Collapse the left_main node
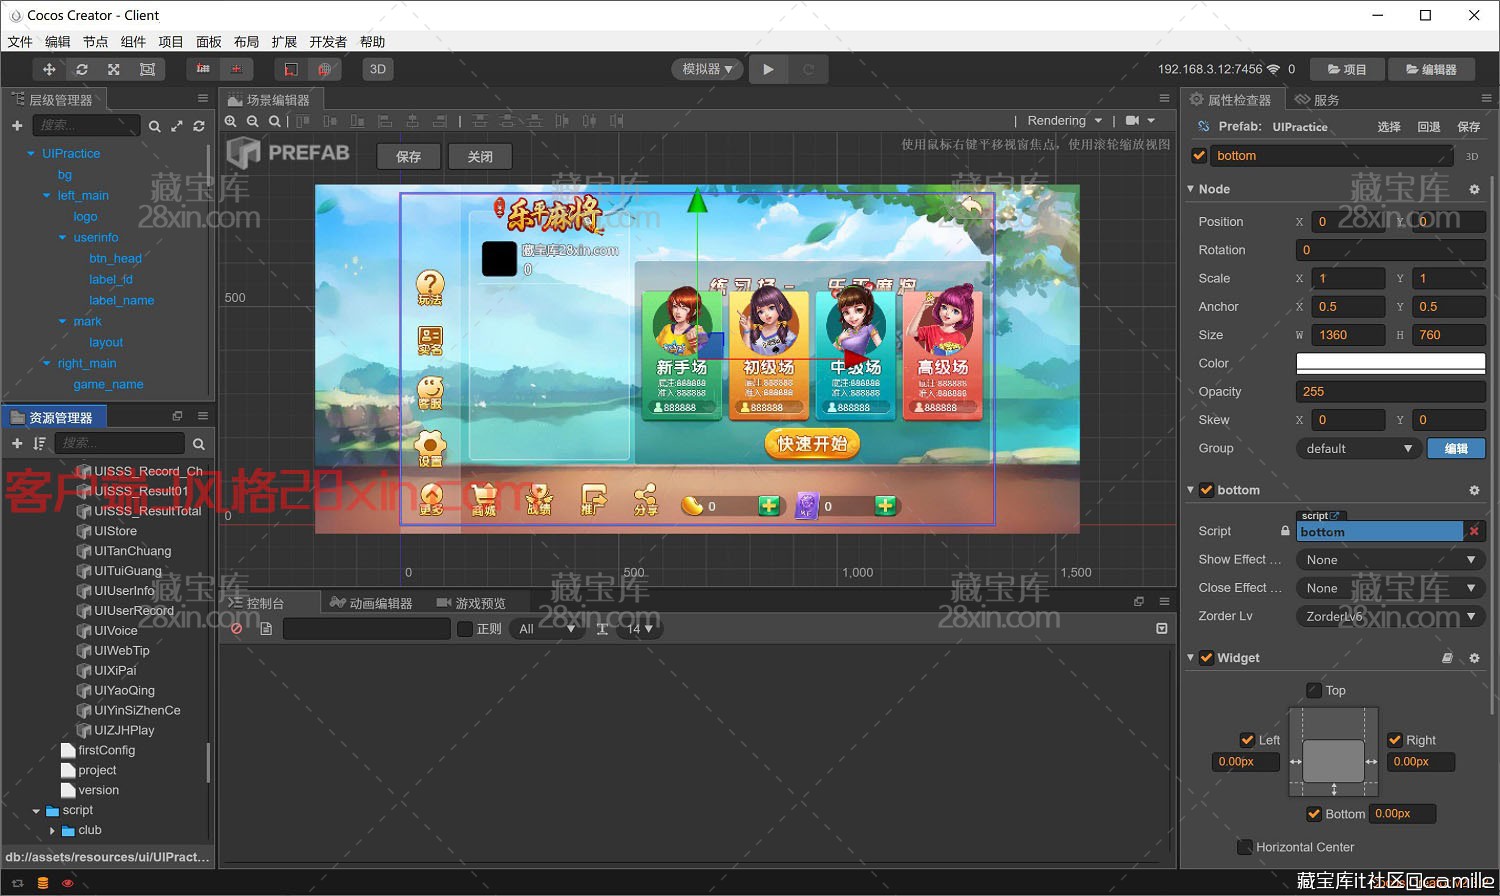This screenshot has width=1500, height=896. pyautogui.click(x=47, y=196)
